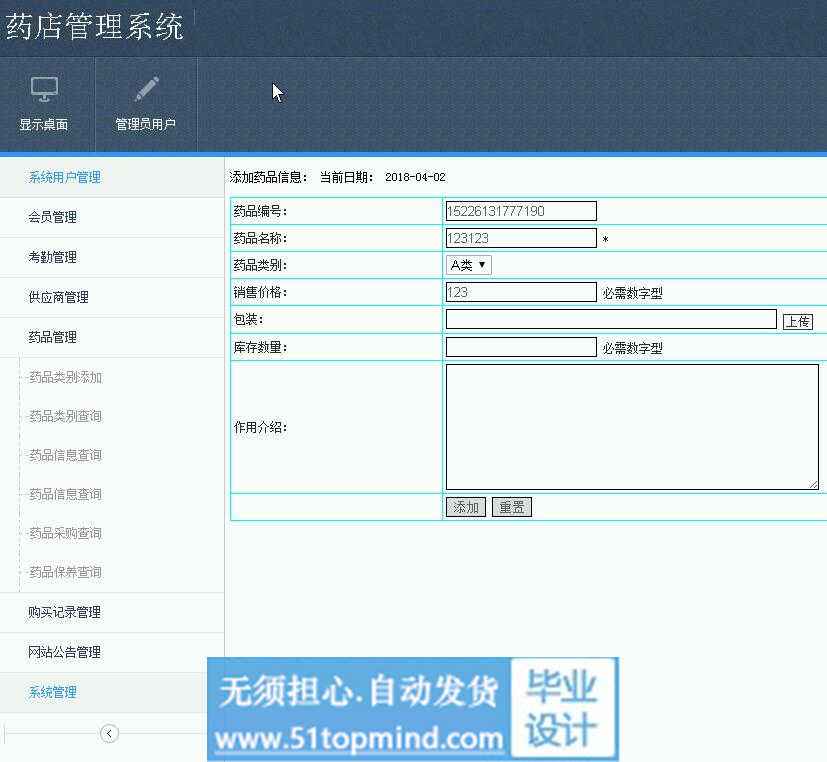The height and width of the screenshot is (762, 827).
Task: Open the 药品类别 dropdown showing A类
Action: tap(468, 265)
